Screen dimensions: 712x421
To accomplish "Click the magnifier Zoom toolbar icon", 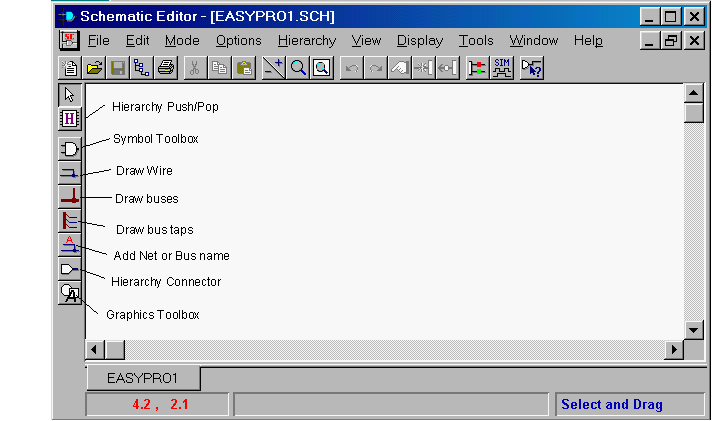I will tap(298, 68).
